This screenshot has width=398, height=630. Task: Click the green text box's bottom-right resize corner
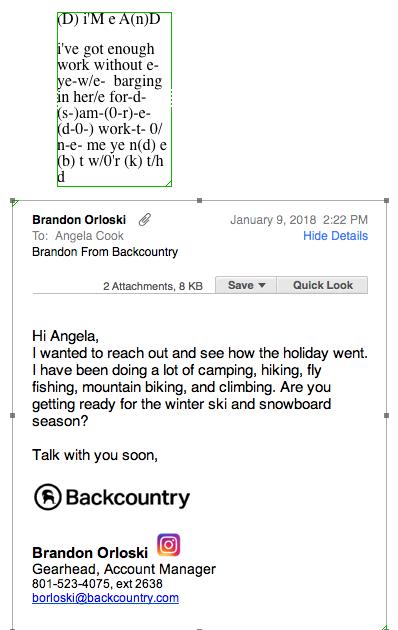169,184
